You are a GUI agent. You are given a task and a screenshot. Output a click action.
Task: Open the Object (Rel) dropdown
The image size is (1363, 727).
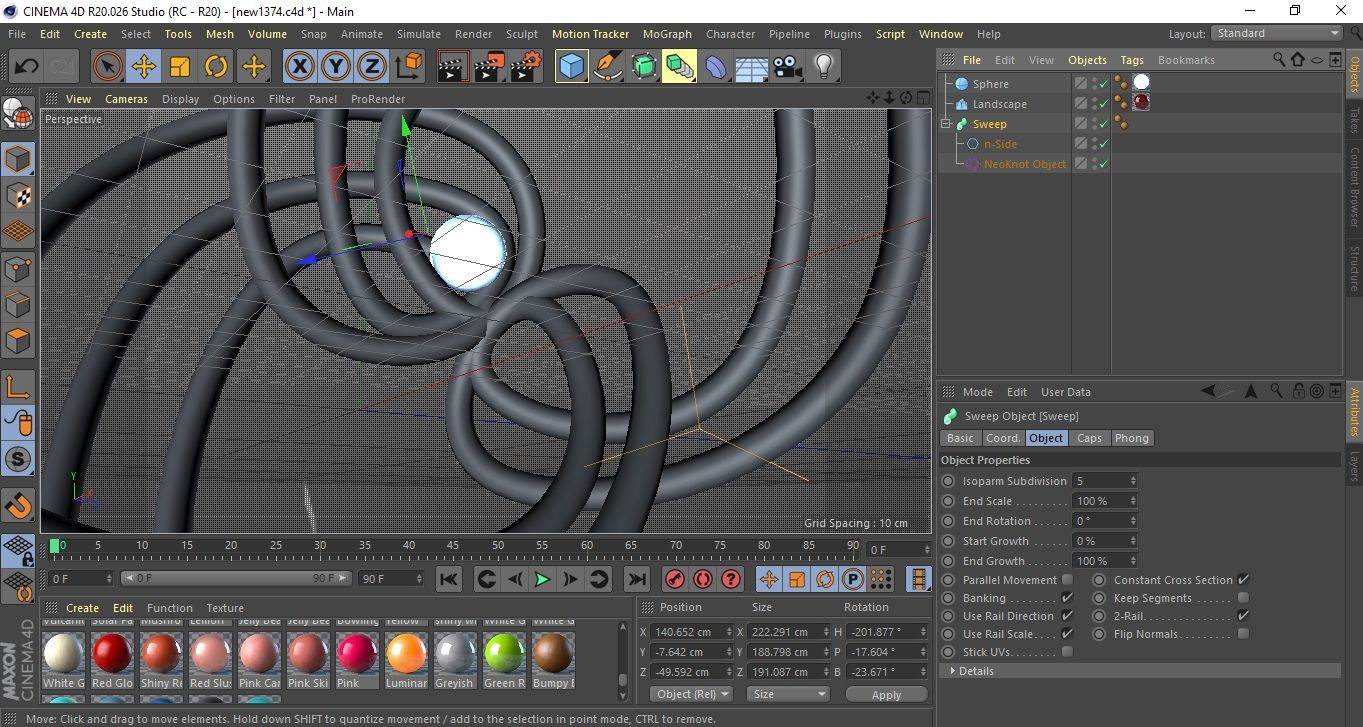click(691, 694)
